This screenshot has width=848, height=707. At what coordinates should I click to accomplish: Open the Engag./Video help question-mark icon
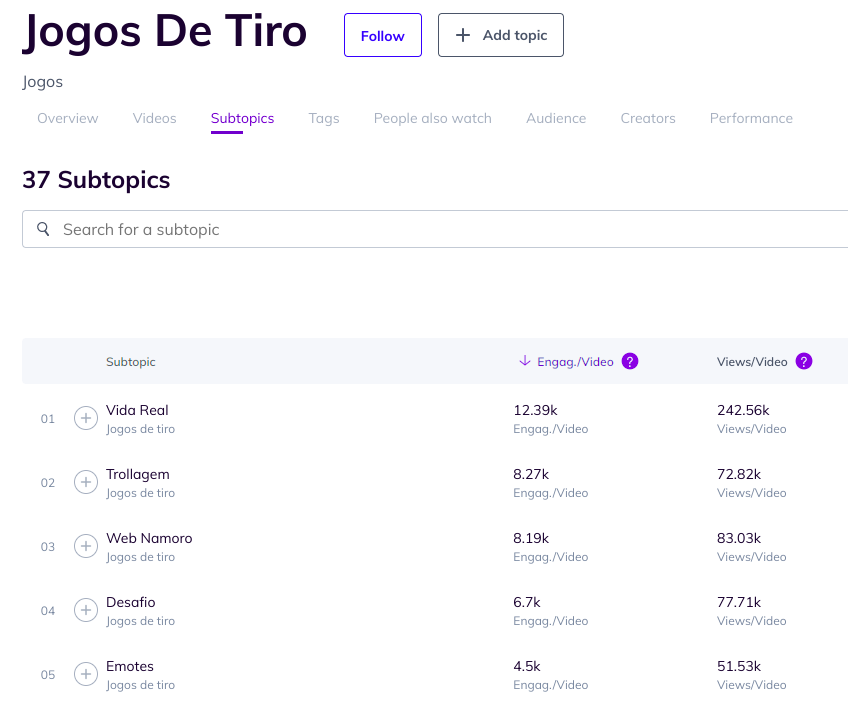(630, 362)
